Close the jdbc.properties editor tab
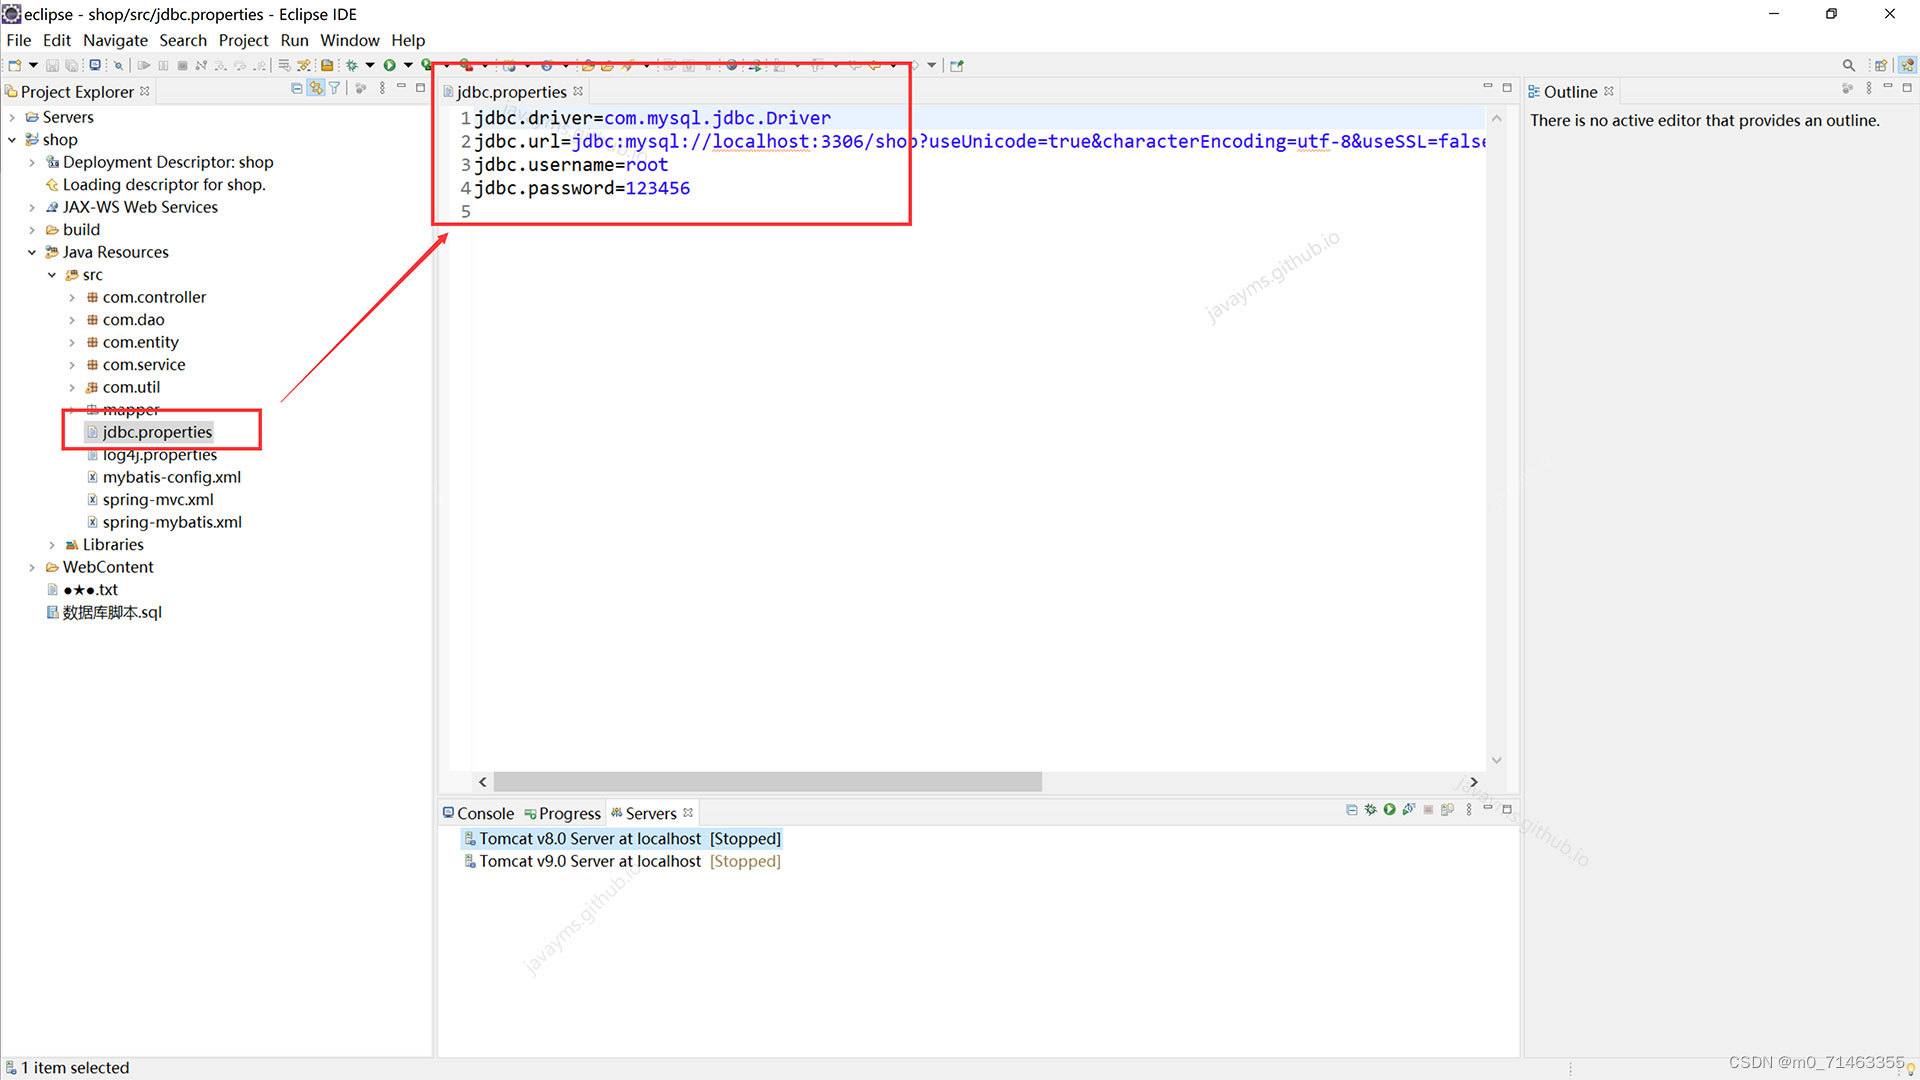This screenshot has height=1080, width=1920. coord(578,91)
